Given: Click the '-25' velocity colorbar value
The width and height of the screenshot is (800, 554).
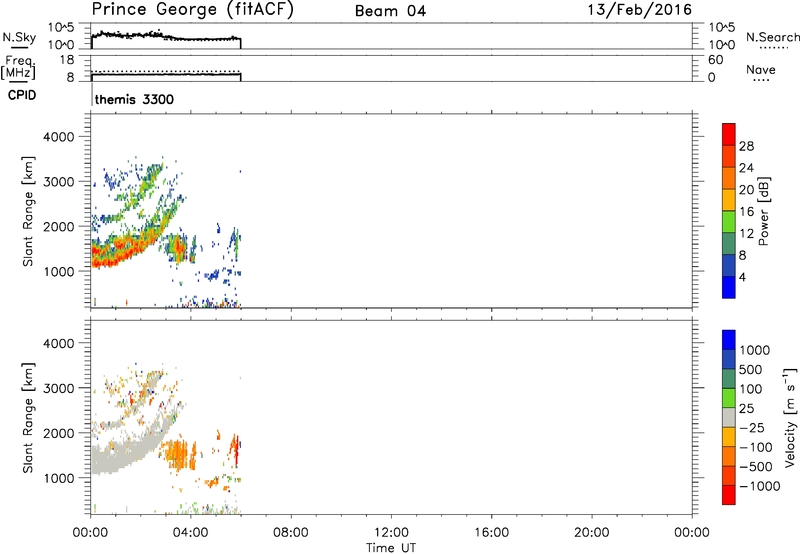Looking at the screenshot, I should coord(752,428).
